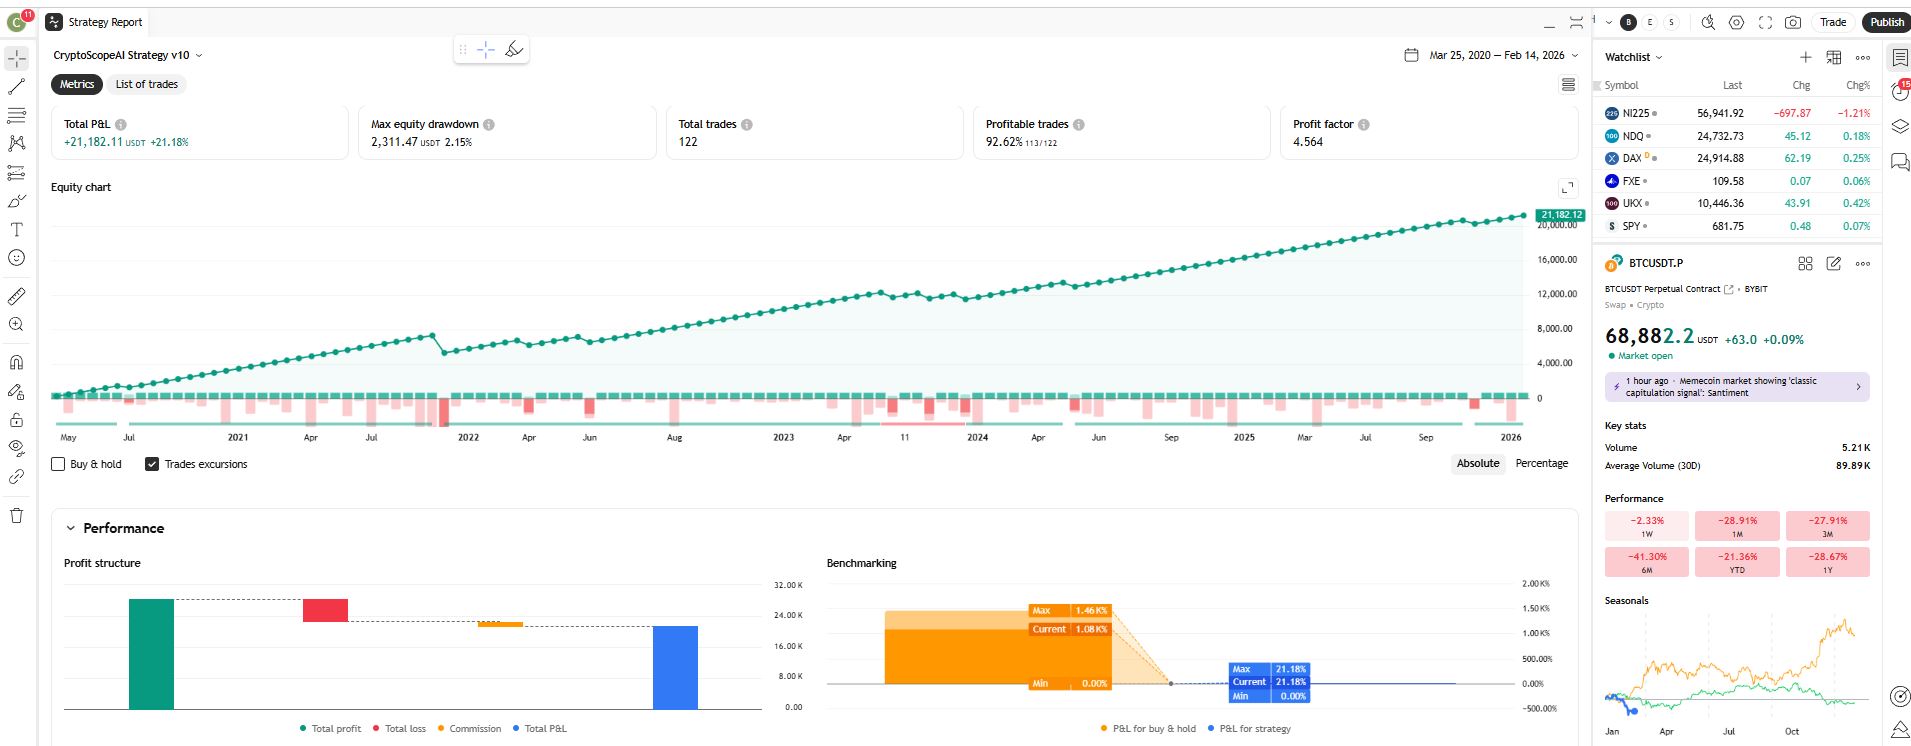The height and width of the screenshot is (746, 1911).
Task: Expand the equity chart to fullscreen
Action: pyautogui.click(x=1567, y=188)
